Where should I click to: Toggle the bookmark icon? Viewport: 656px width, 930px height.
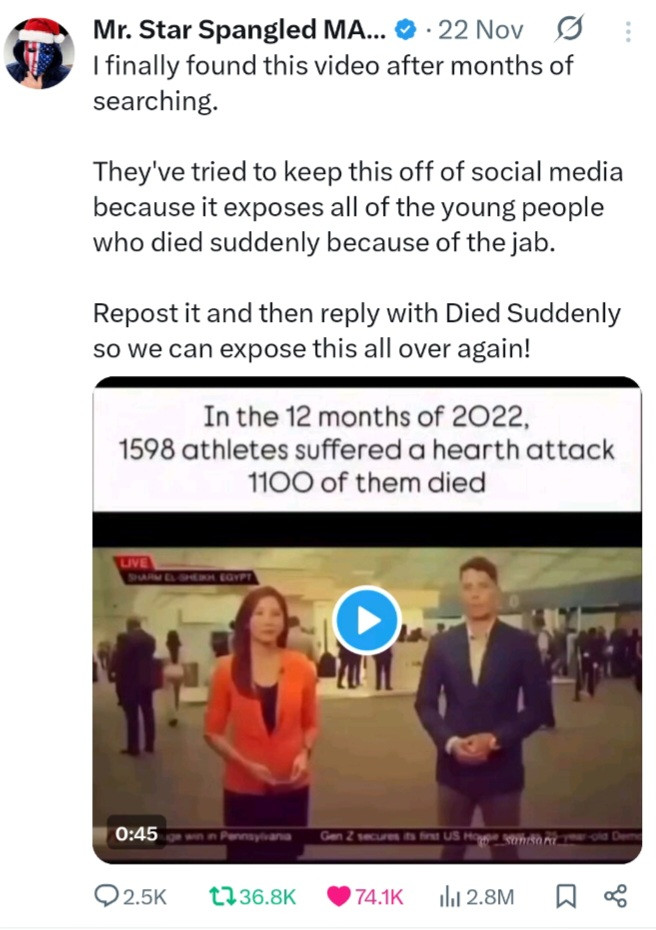click(566, 896)
